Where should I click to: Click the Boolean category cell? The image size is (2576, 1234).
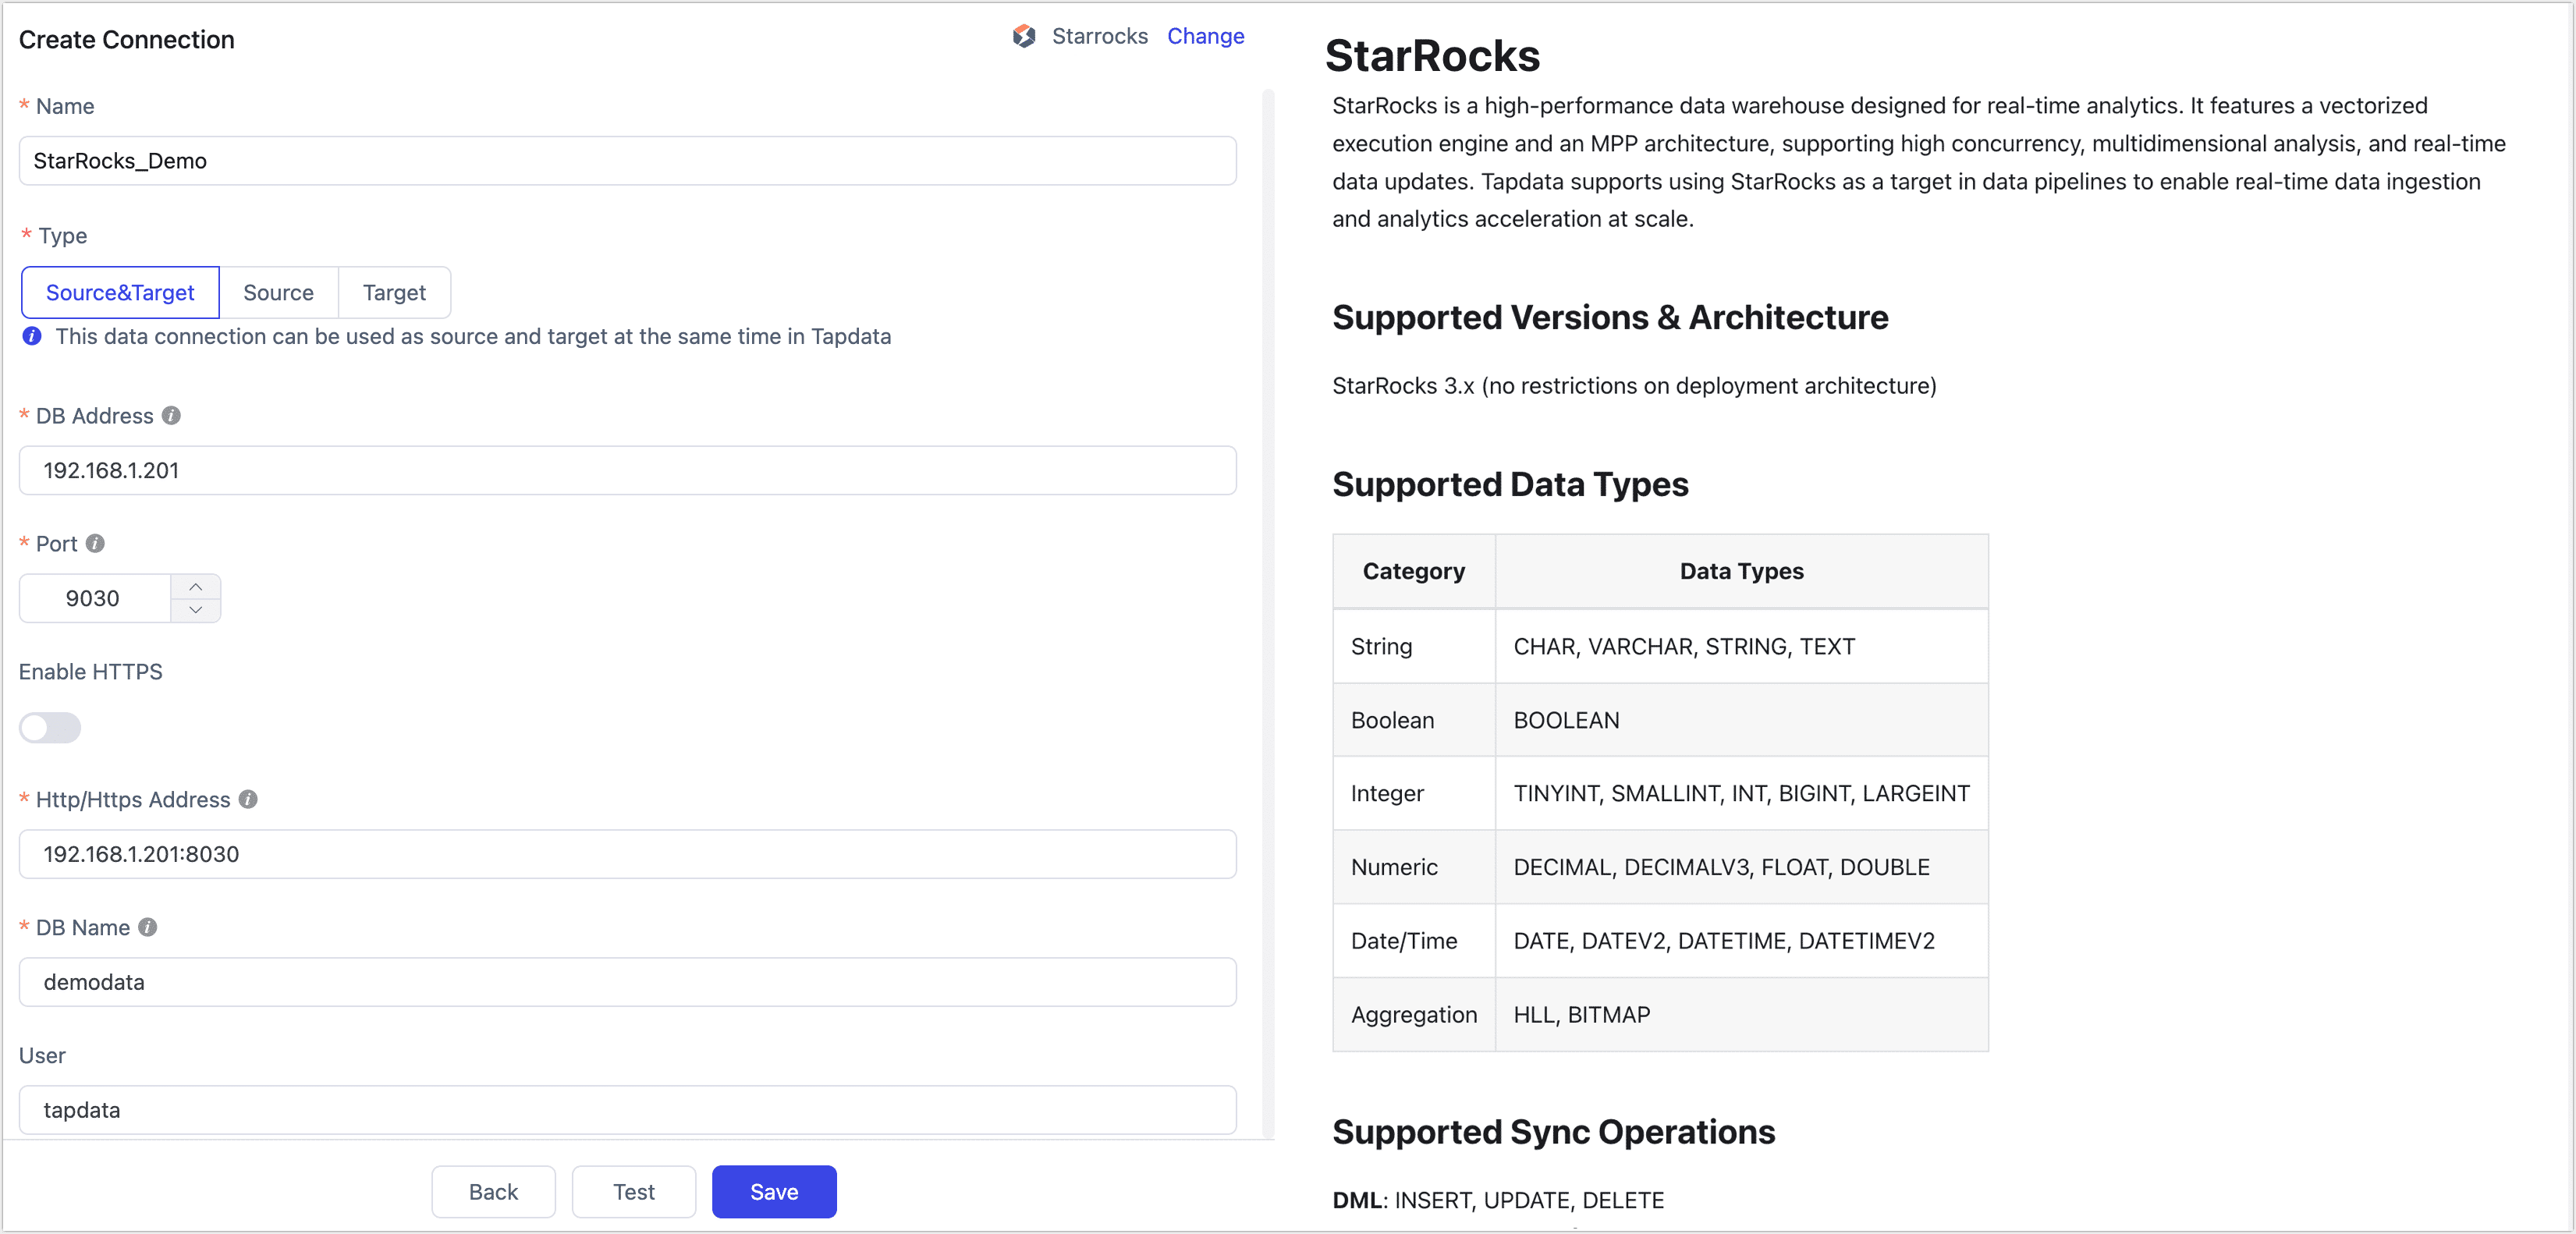tap(1414, 720)
